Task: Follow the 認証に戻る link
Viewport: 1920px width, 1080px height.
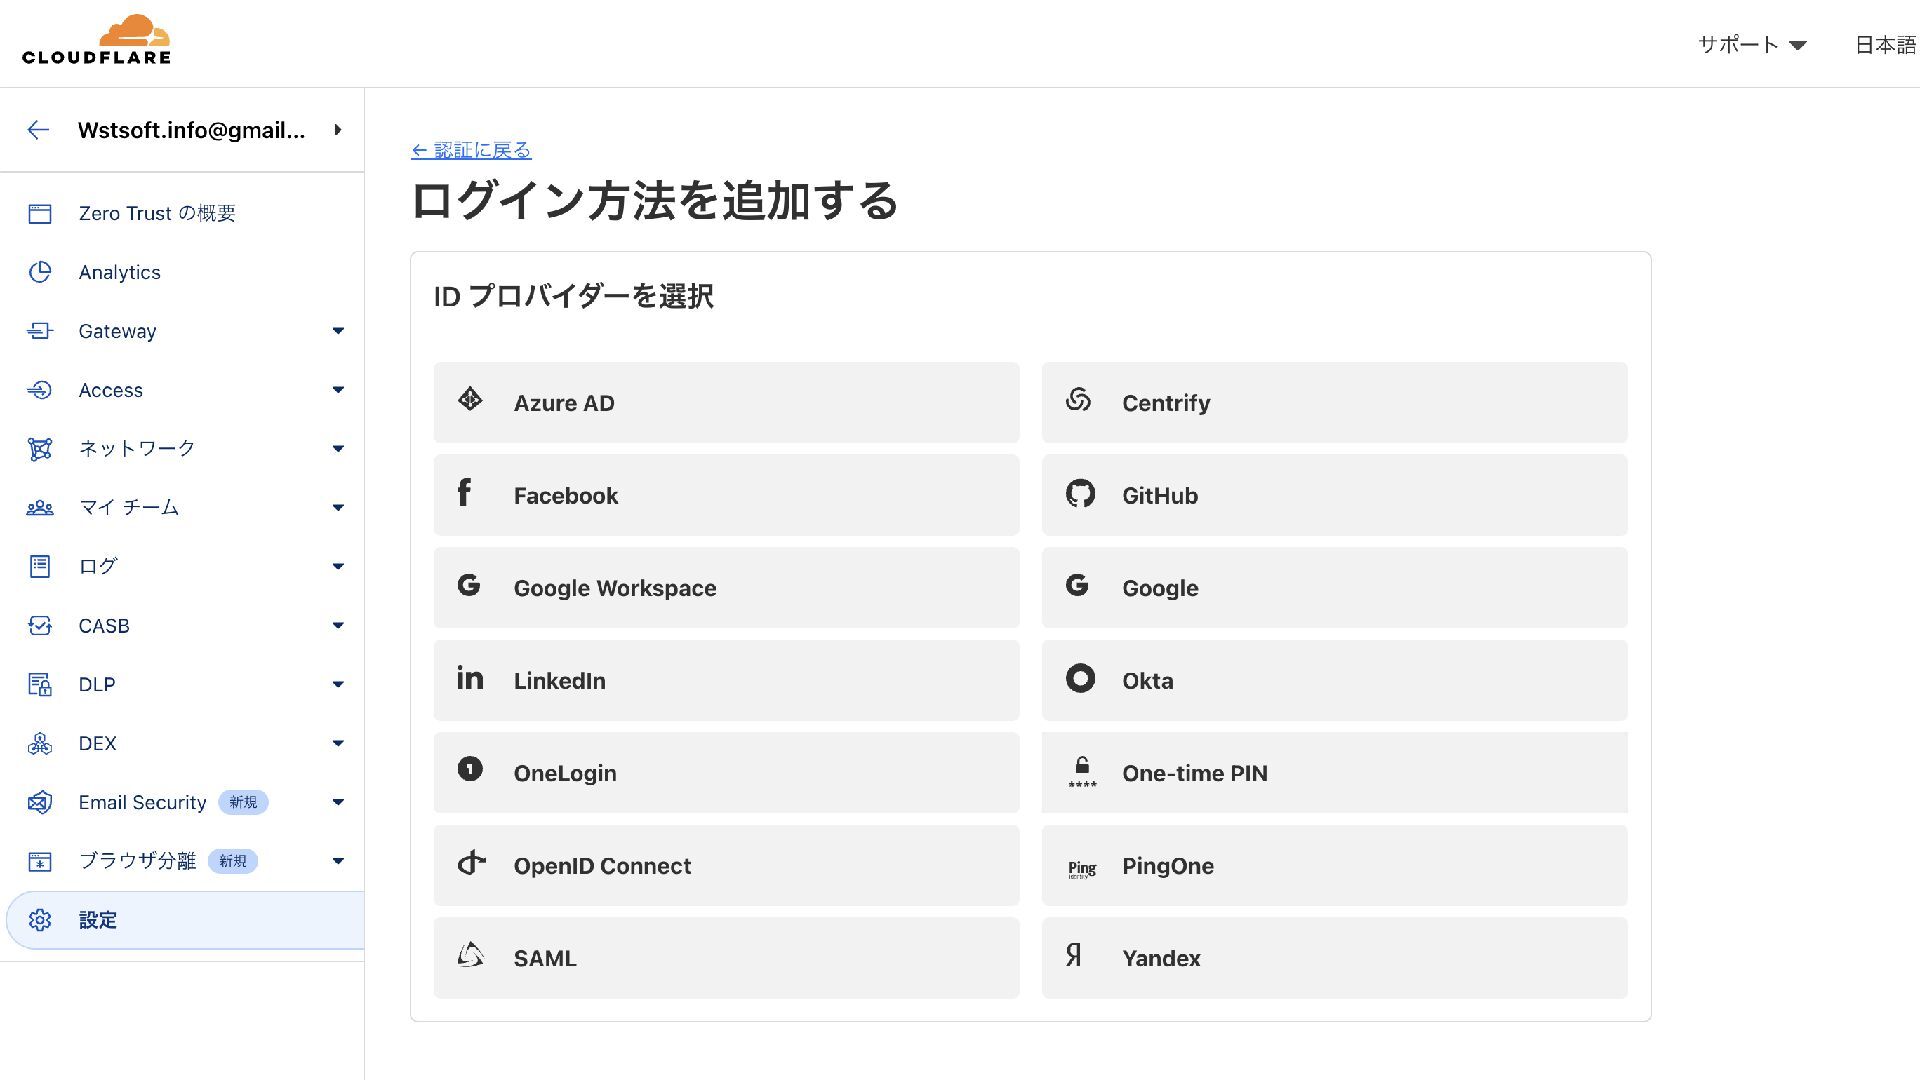Action: click(471, 150)
